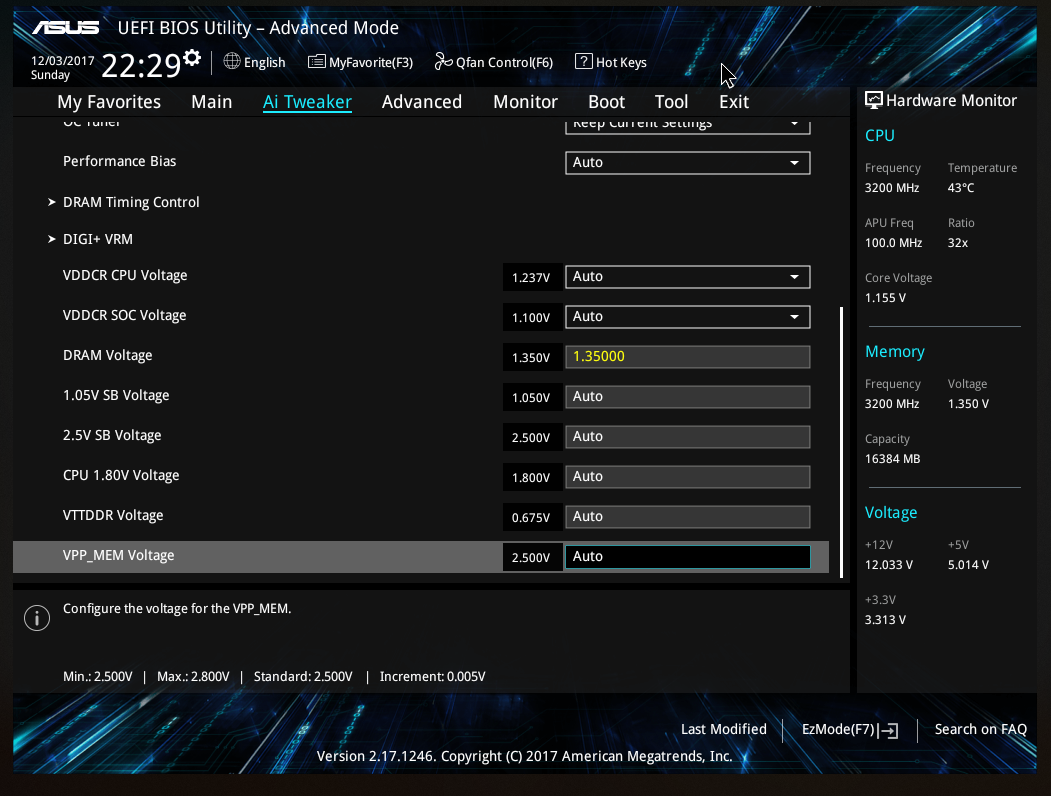Image resolution: width=1051 pixels, height=796 pixels.
Task: Click the DRAM Voltage 1.35000 field
Action: (688, 356)
